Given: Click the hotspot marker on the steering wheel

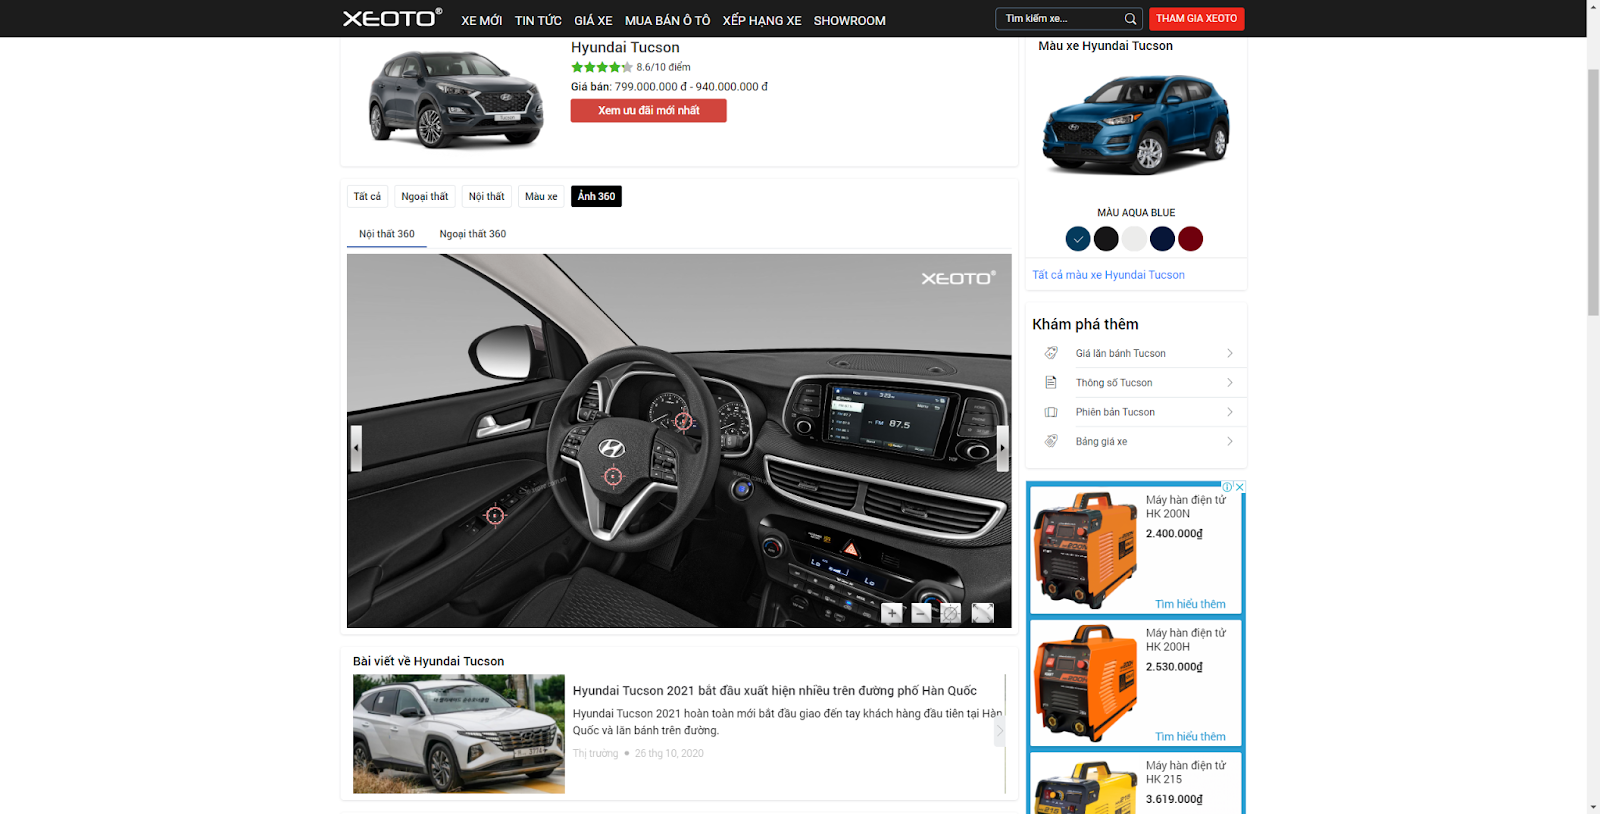Looking at the screenshot, I should (x=613, y=477).
